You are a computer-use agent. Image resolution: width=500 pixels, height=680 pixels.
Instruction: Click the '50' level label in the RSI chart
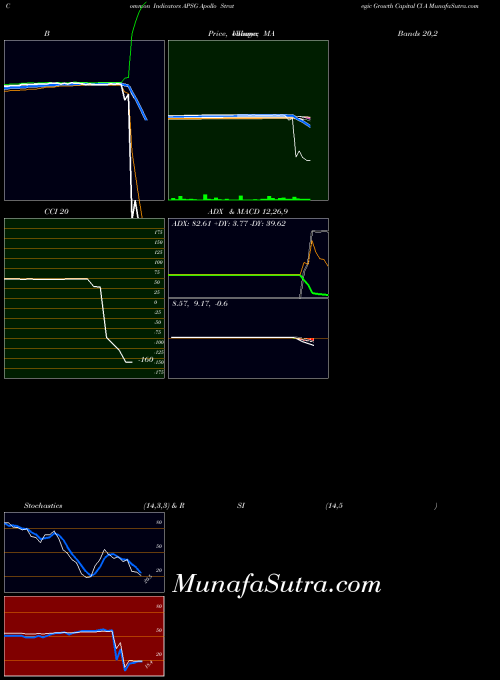tap(159, 631)
